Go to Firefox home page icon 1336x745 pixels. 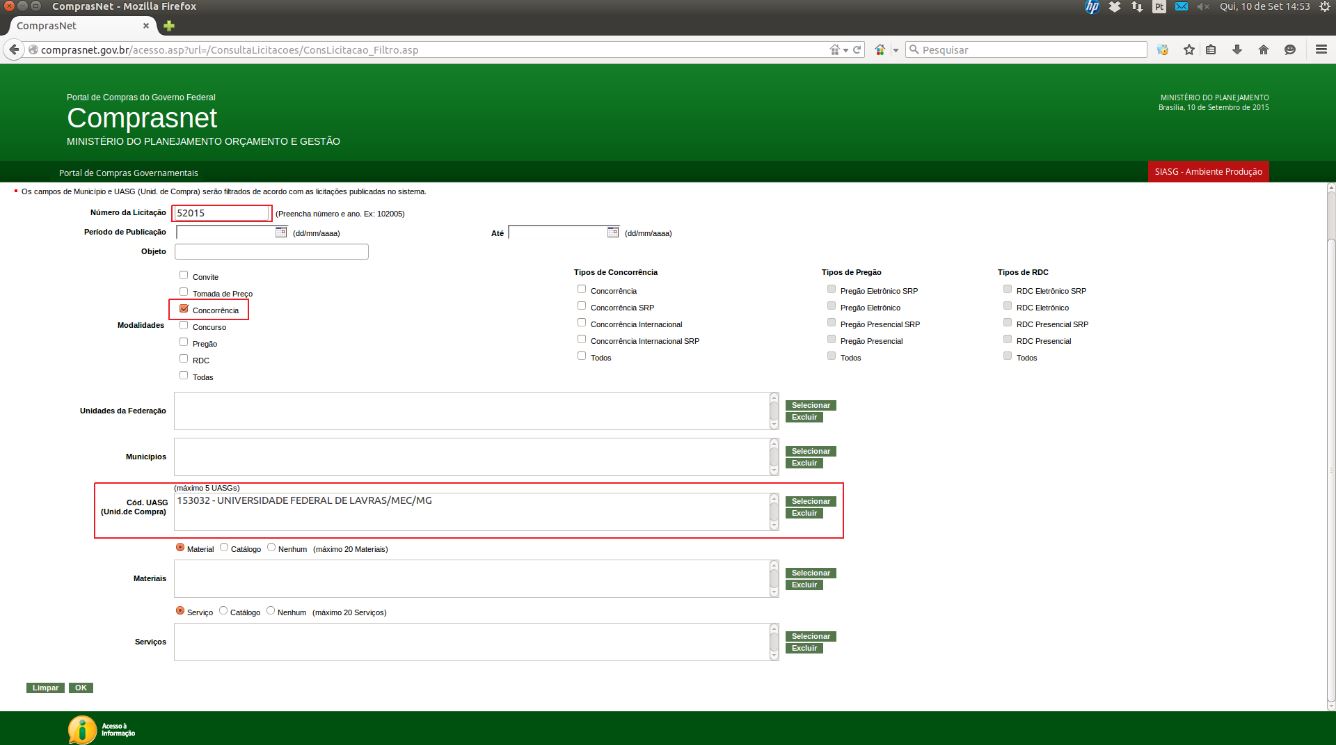click(x=1263, y=50)
